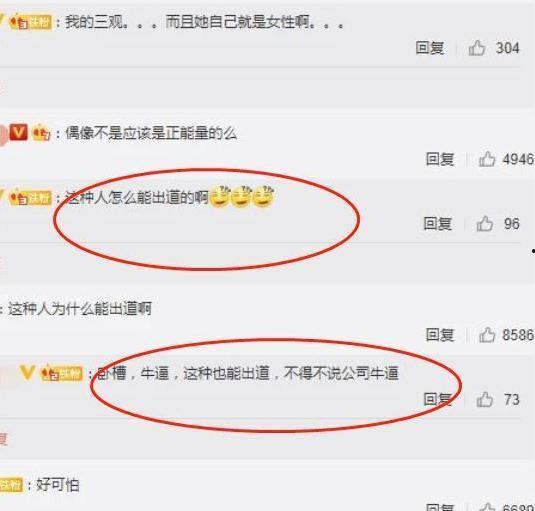Reply to 偶像不是应该是正能量的么 comment

point(440,159)
